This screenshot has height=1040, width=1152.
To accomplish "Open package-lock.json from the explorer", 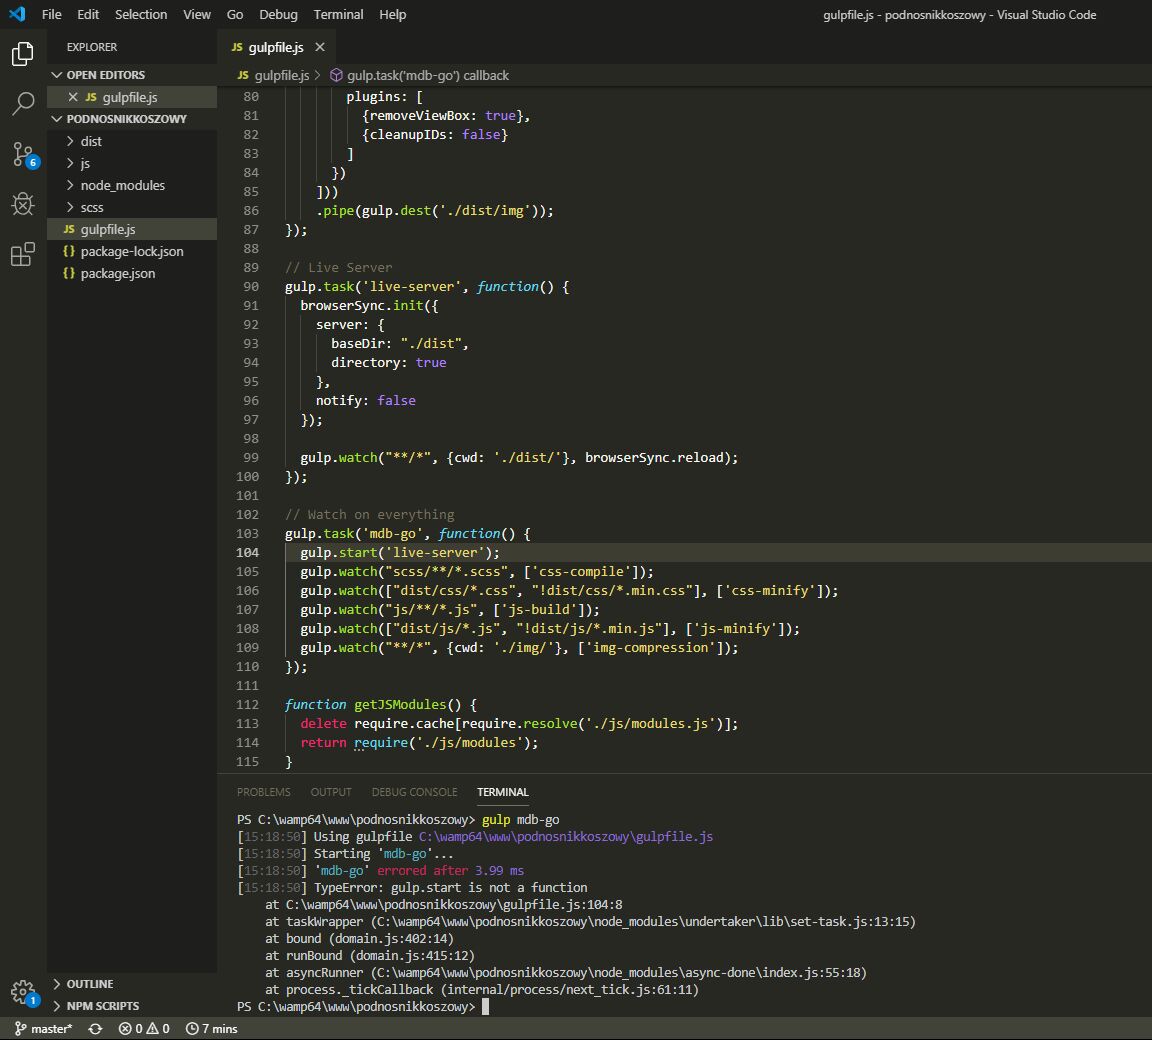I will coord(132,251).
